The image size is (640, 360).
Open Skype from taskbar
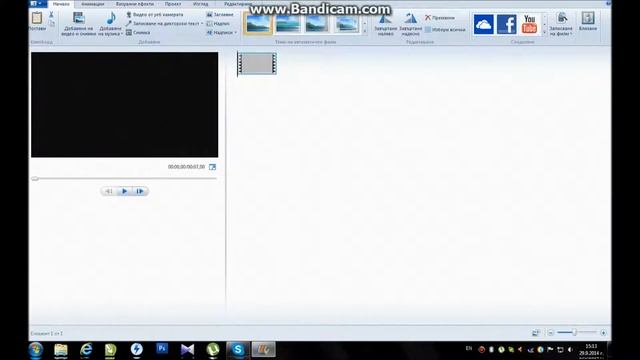[x=238, y=350]
